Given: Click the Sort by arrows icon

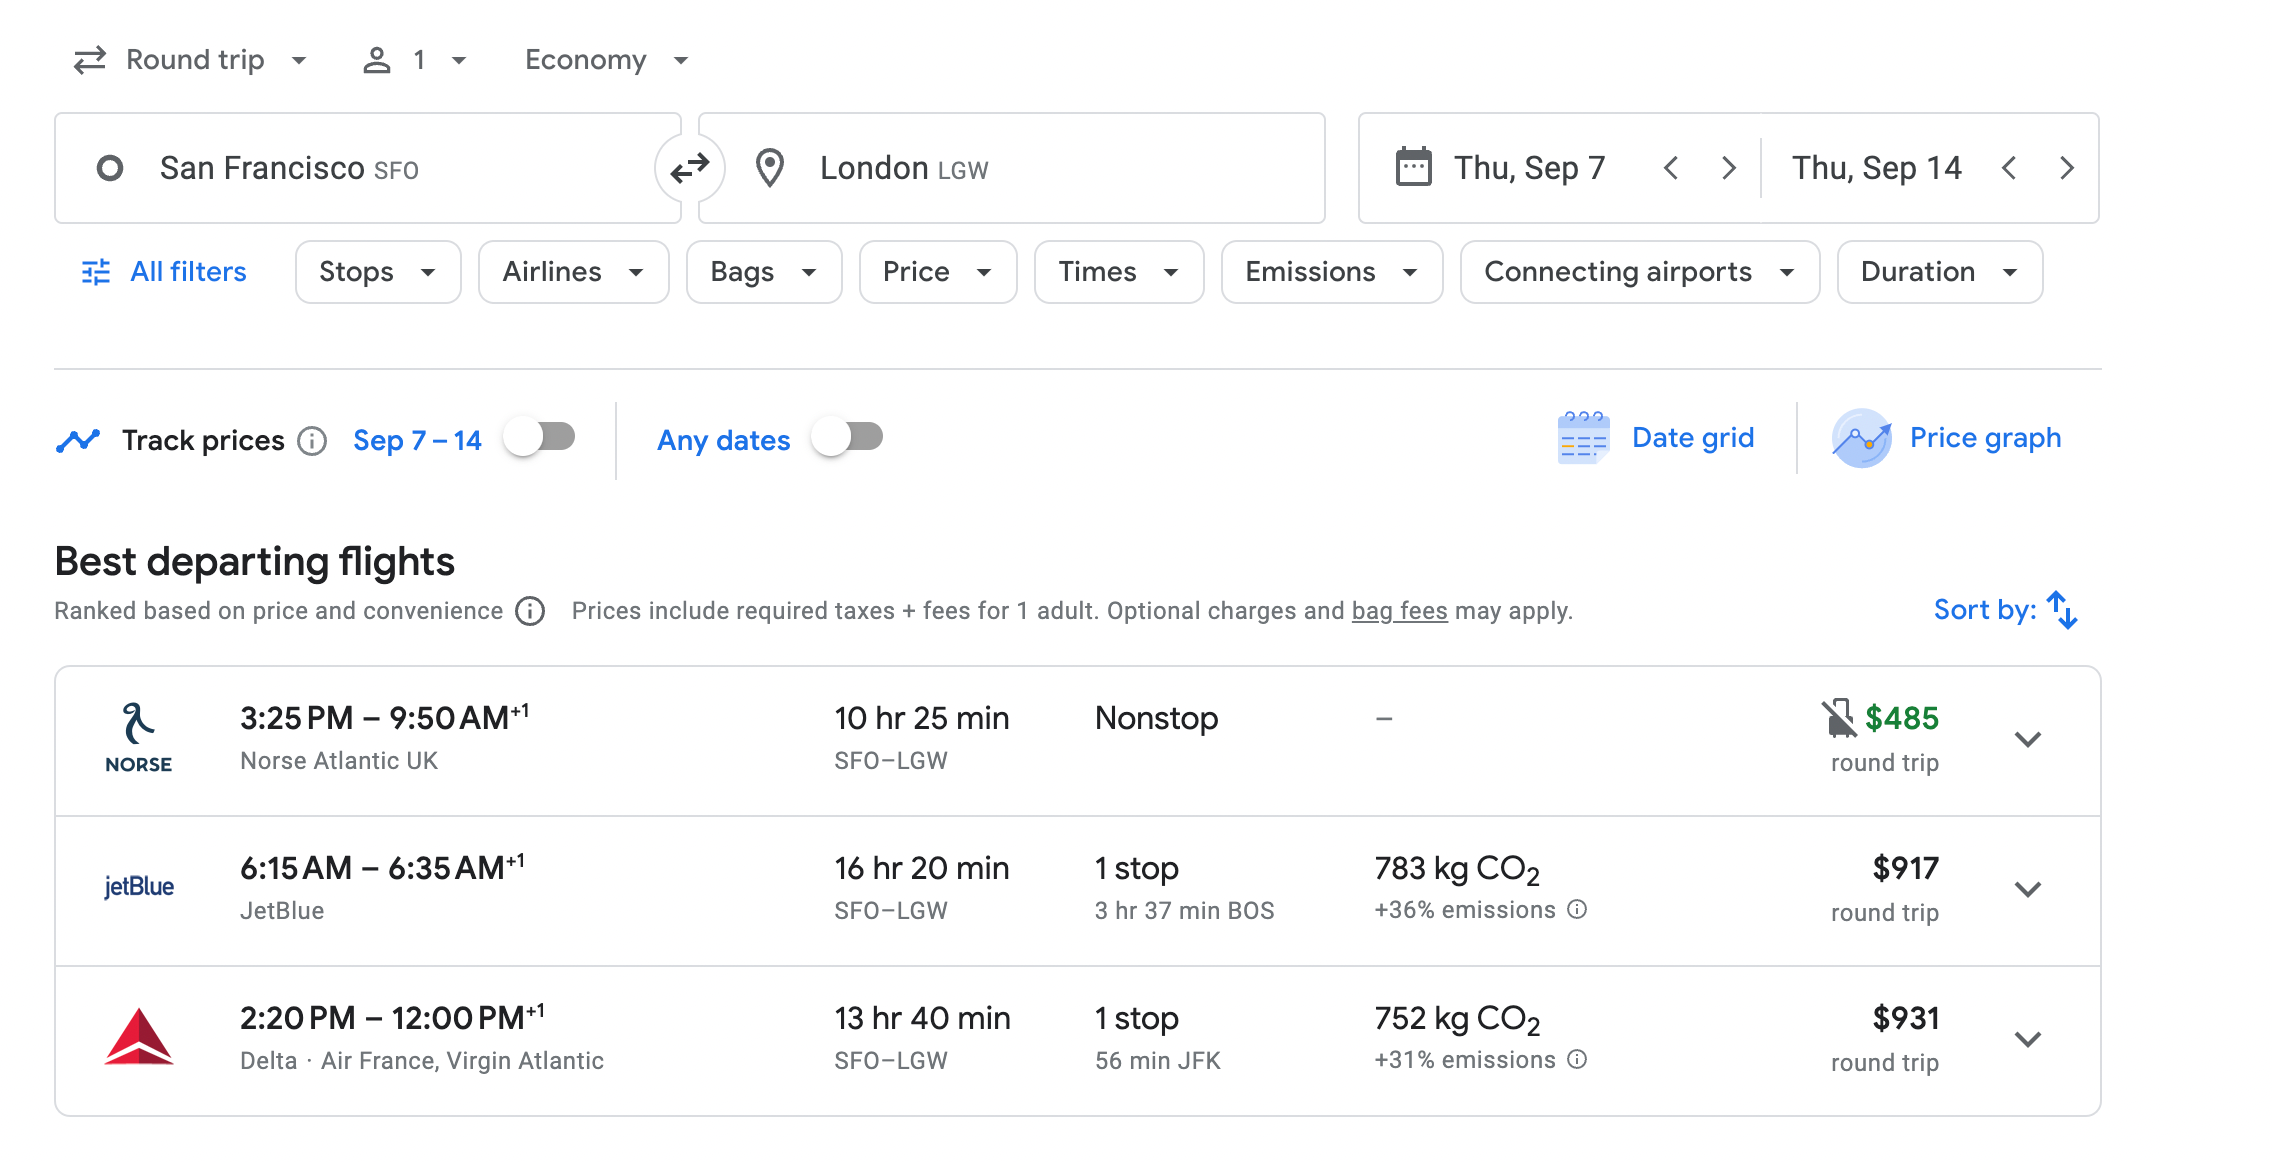Looking at the screenshot, I should tap(2062, 610).
